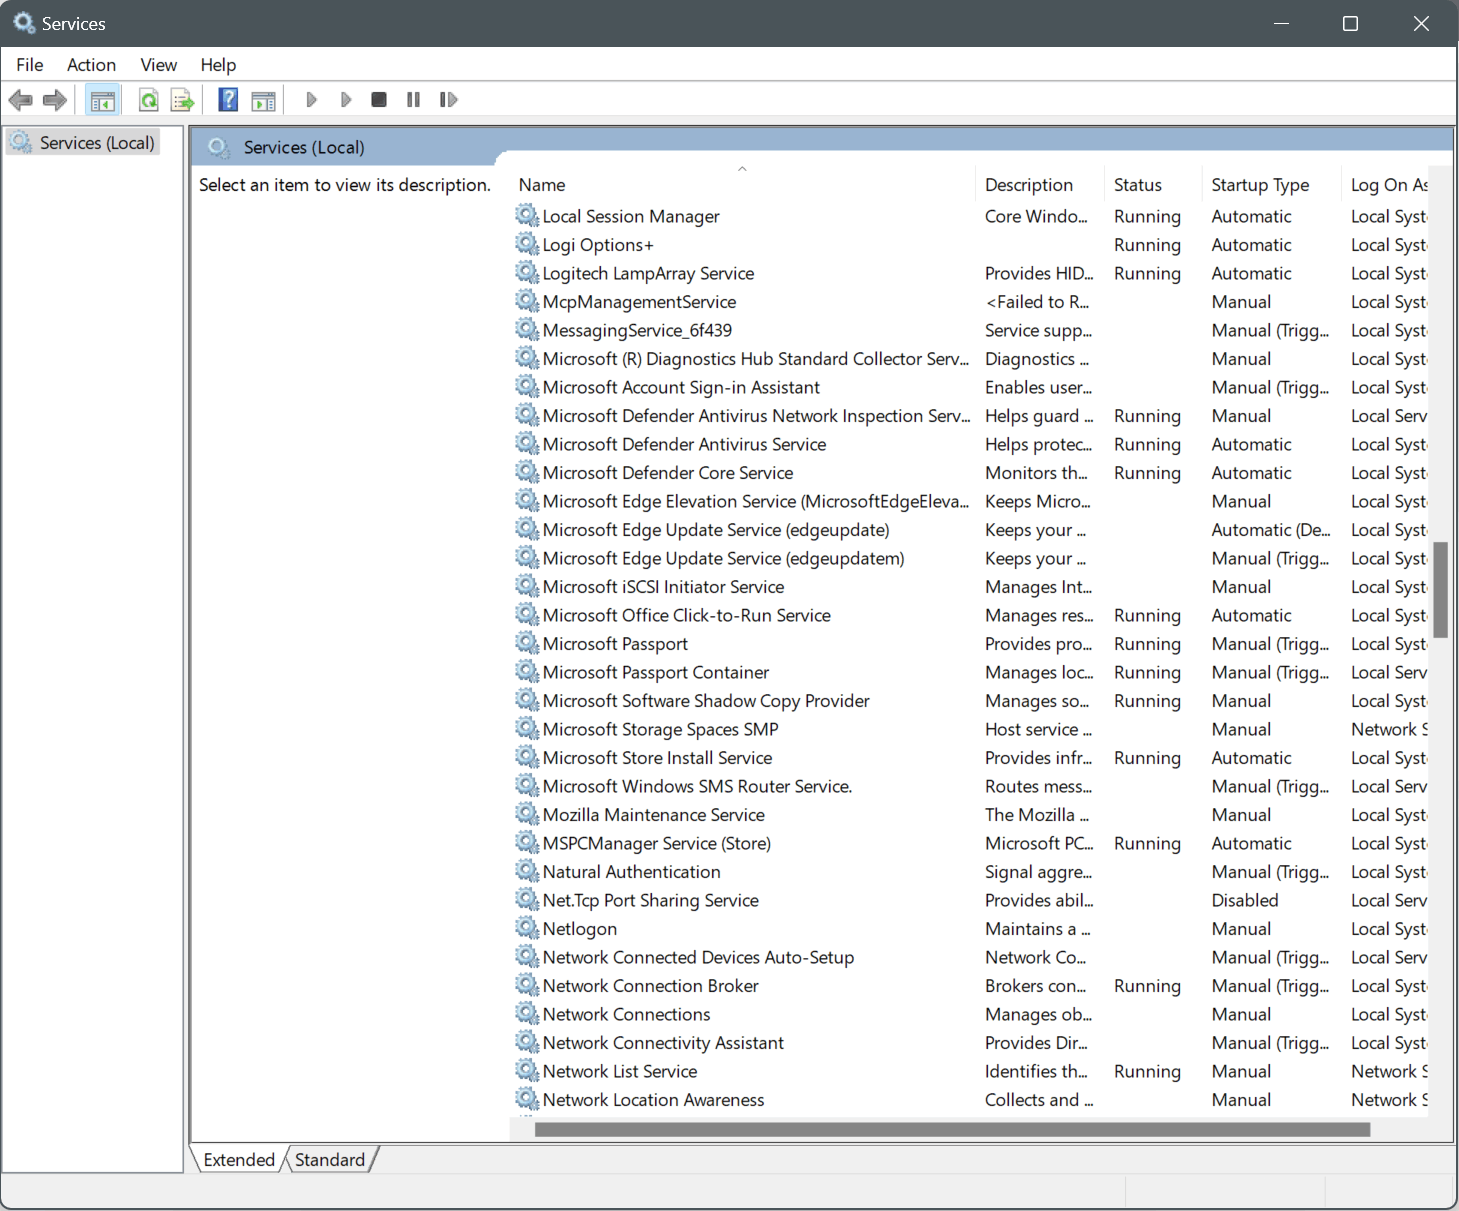The image size is (1459, 1211).
Task: Click the Pause Service toolbar icon
Action: click(413, 100)
